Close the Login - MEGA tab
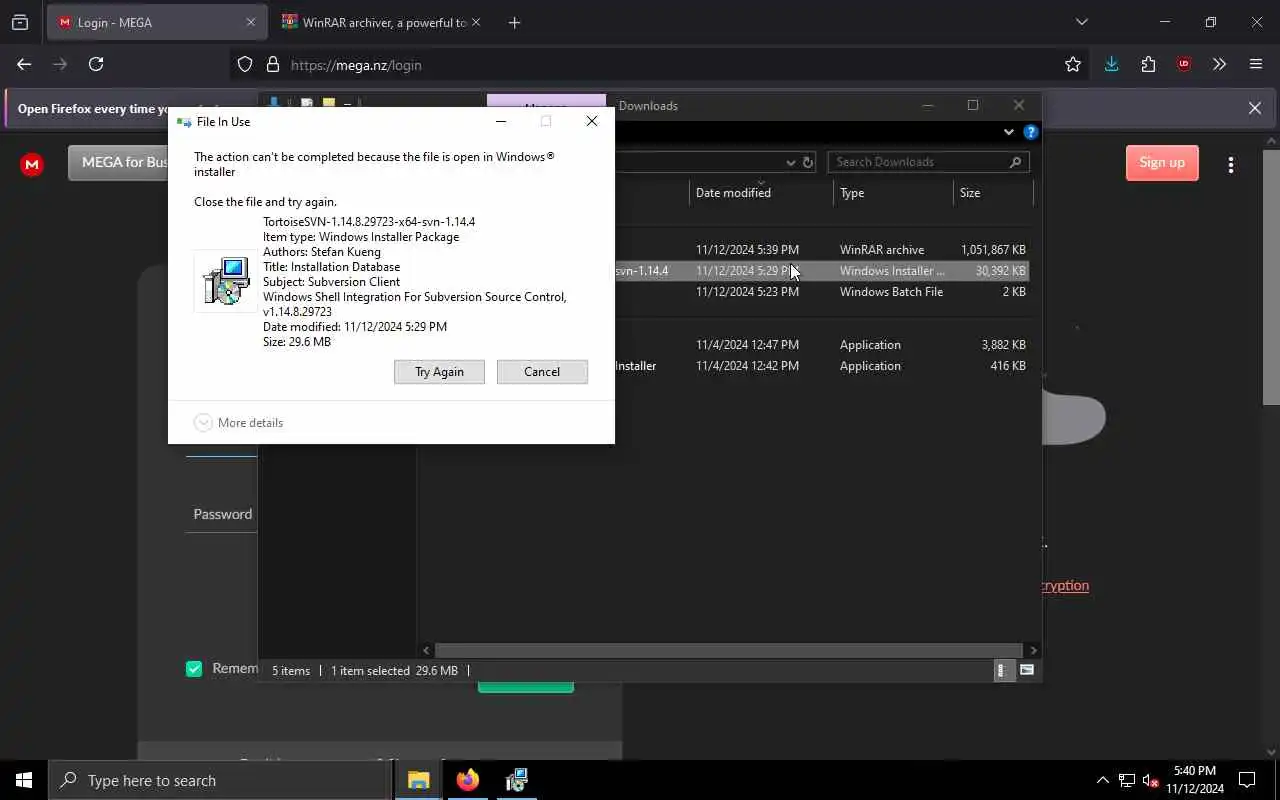Screen dimensions: 1280x800 [x=250, y=22]
